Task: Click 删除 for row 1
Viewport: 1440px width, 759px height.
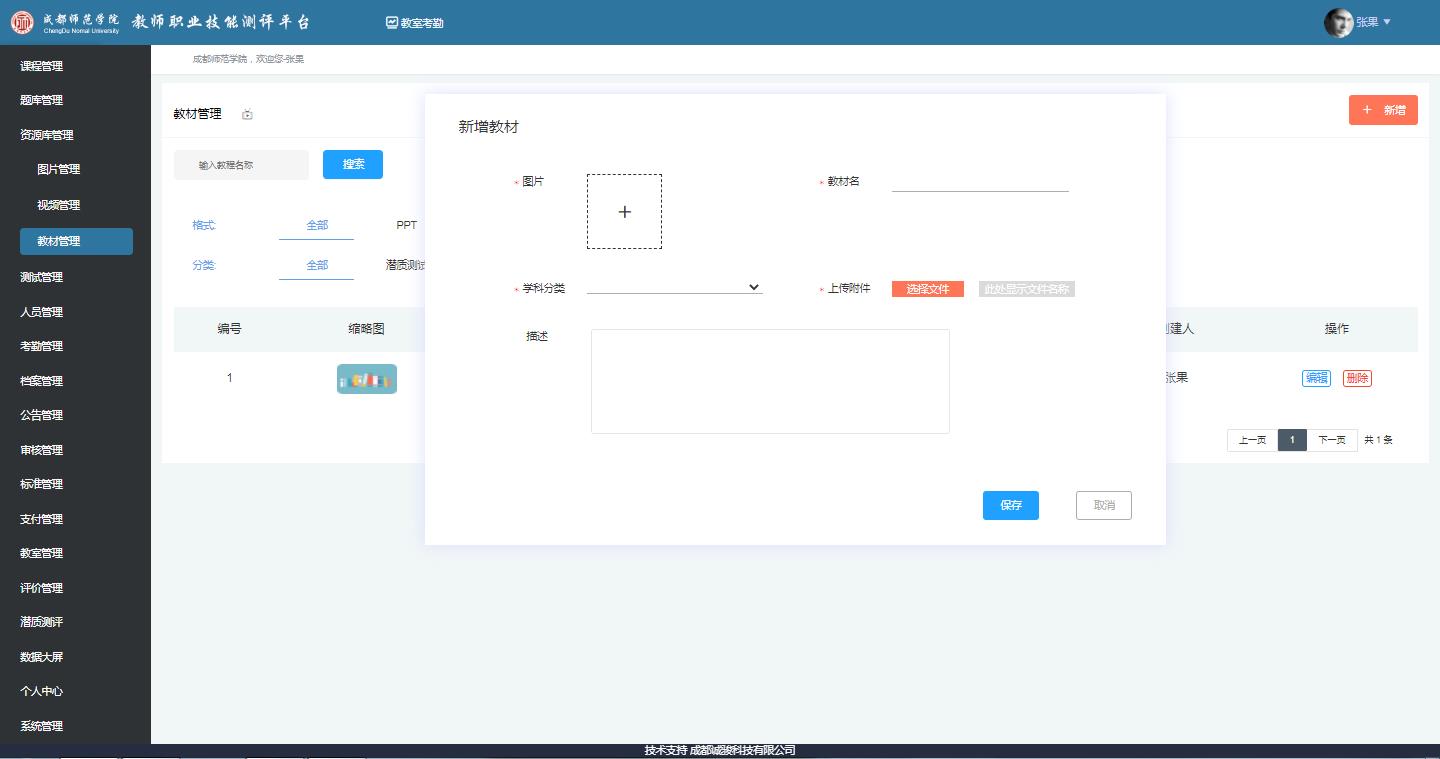Action: pos(1357,378)
